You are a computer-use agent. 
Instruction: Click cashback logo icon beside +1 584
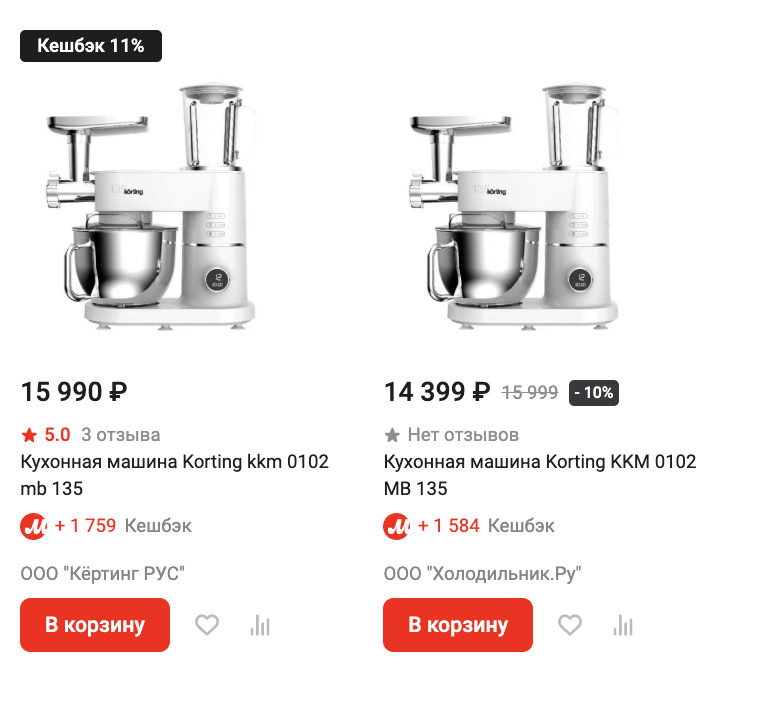point(396,525)
